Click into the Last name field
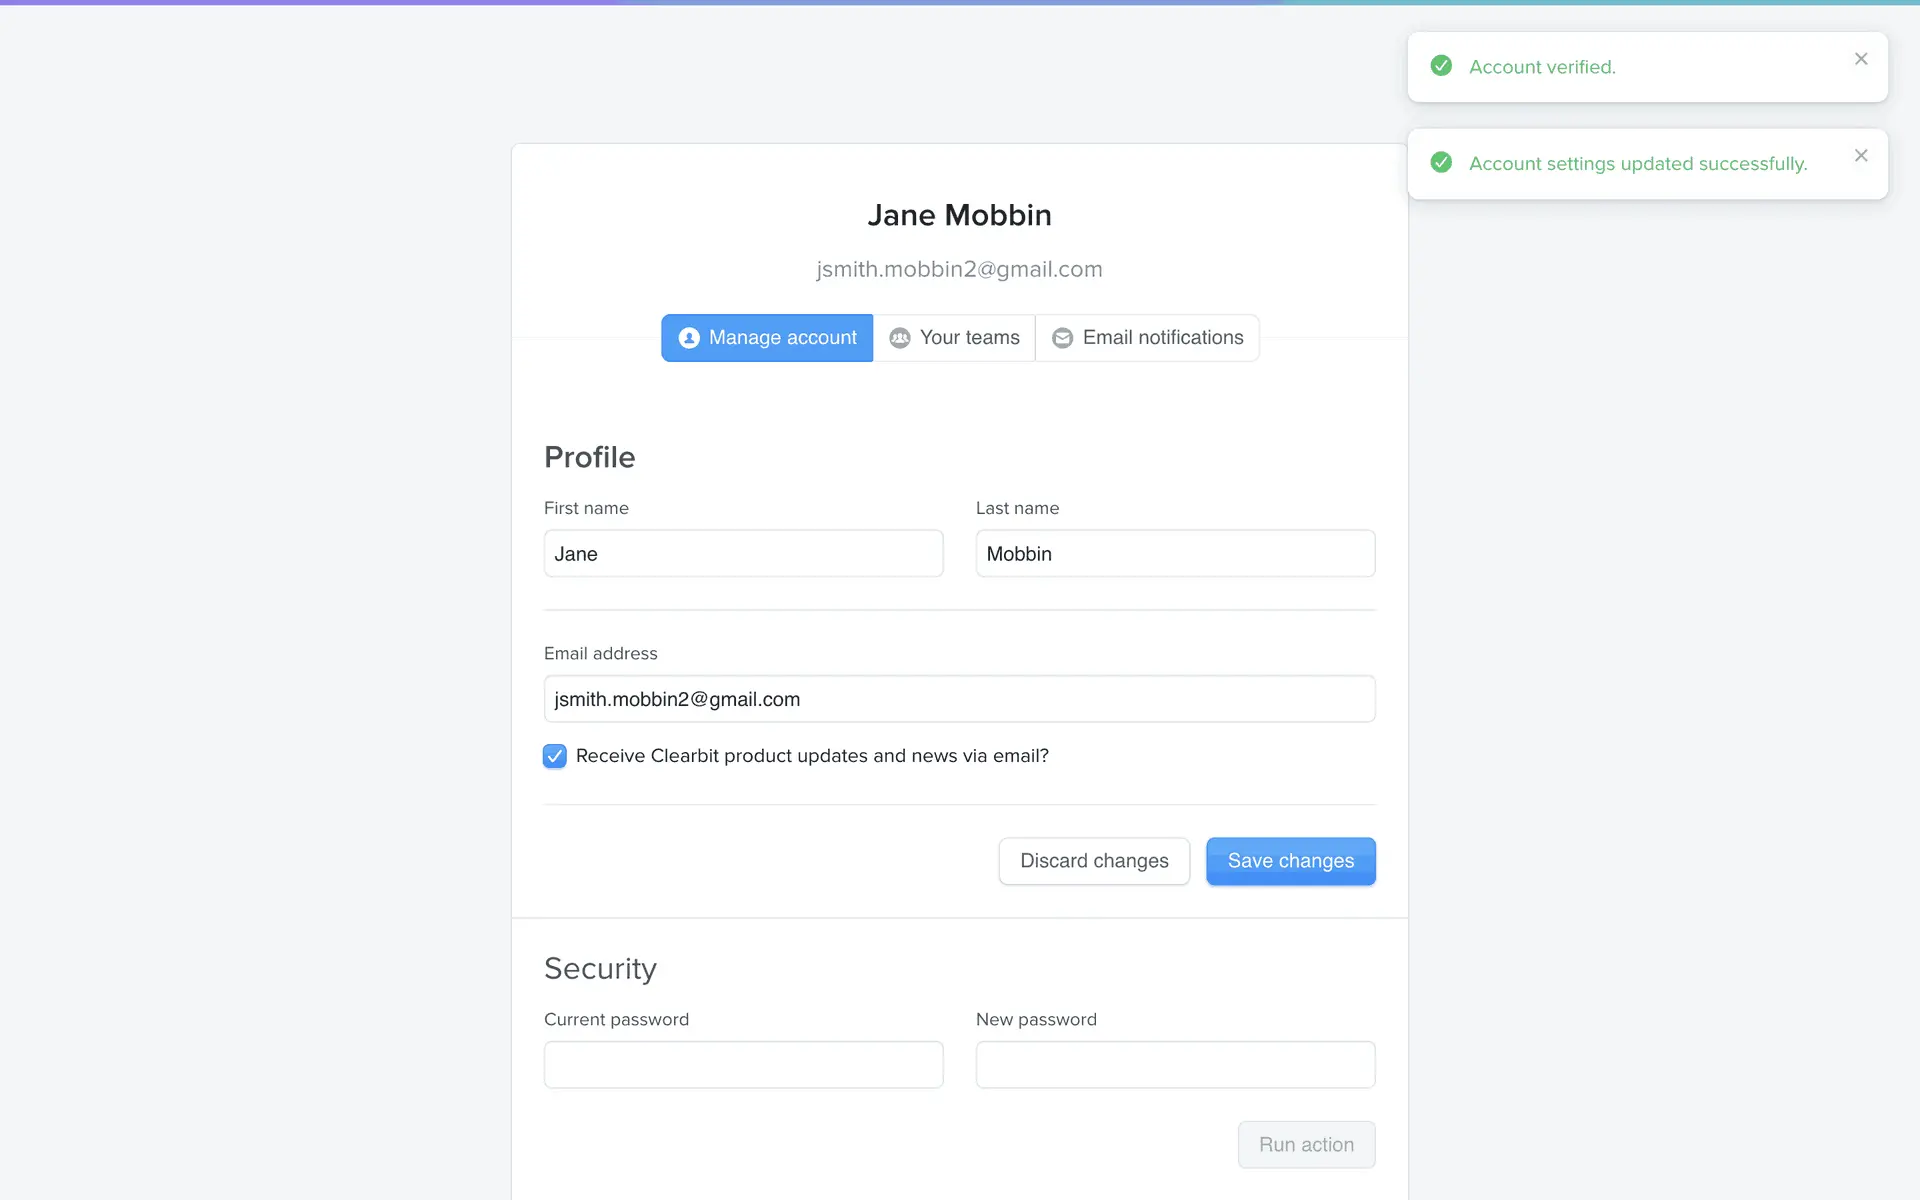 coord(1175,554)
